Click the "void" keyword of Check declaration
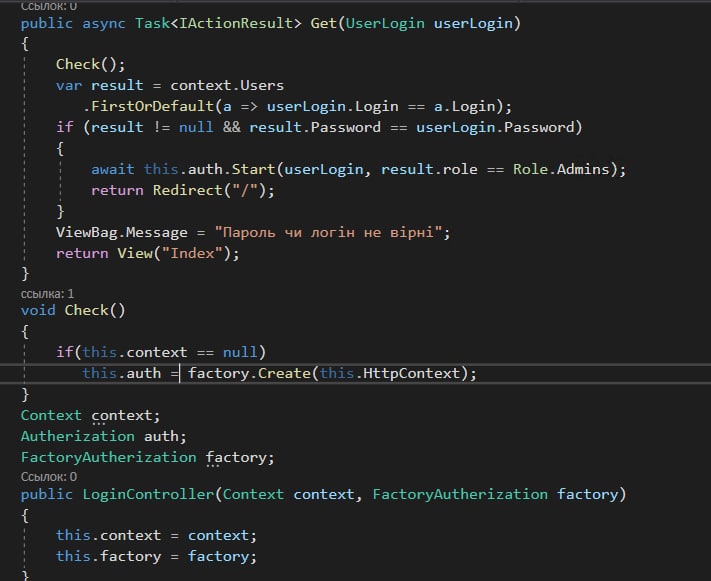 [x=38, y=310]
